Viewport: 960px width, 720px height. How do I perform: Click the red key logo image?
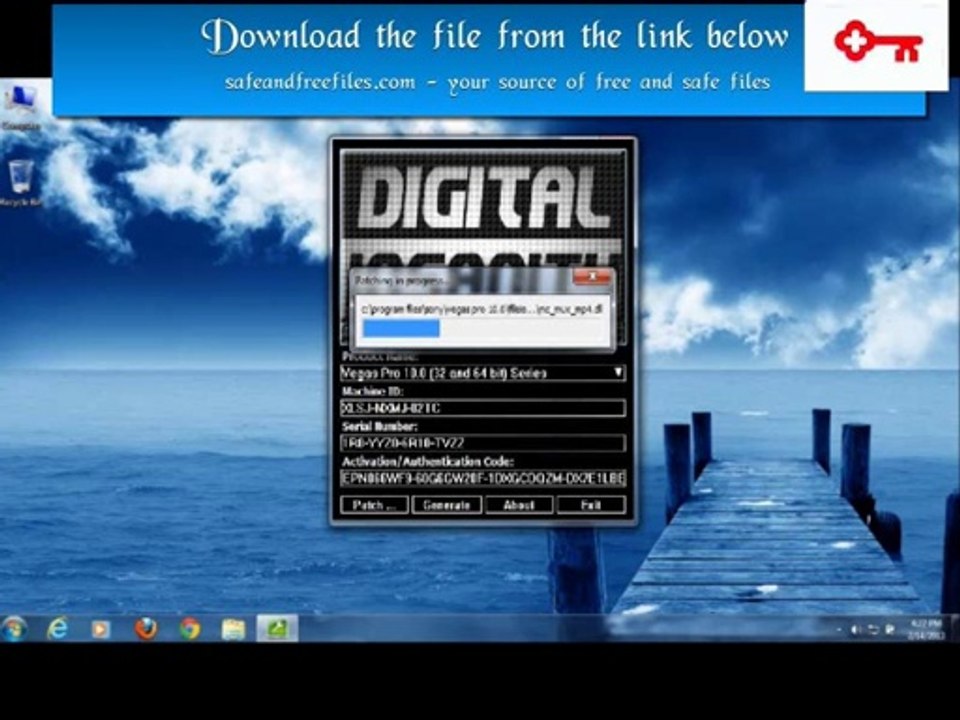pyautogui.click(x=877, y=43)
